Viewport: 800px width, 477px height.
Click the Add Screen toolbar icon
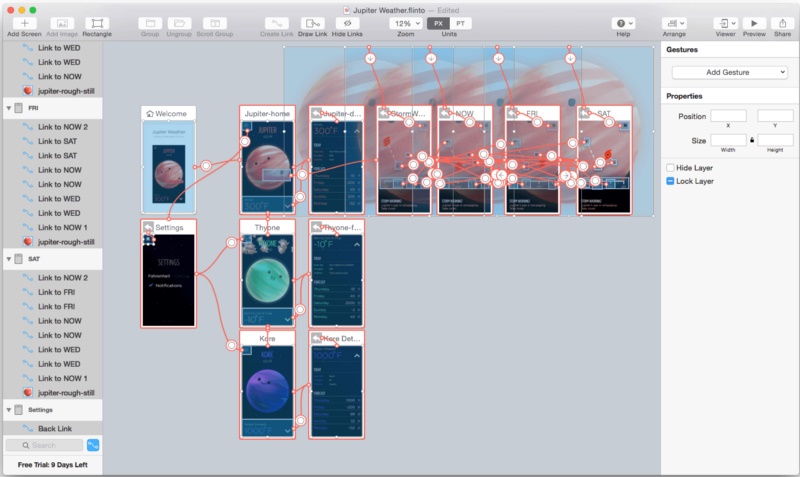click(24, 22)
